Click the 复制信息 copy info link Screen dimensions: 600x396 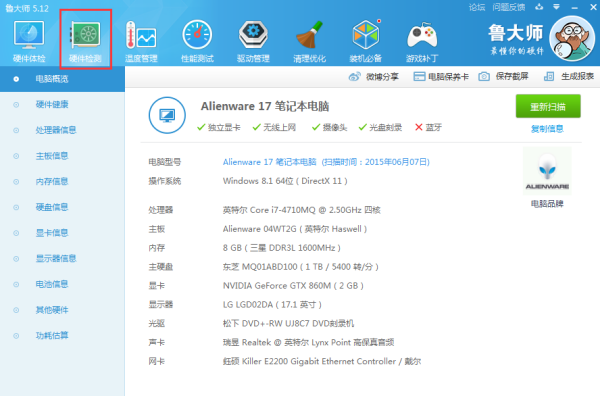coord(547,129)
